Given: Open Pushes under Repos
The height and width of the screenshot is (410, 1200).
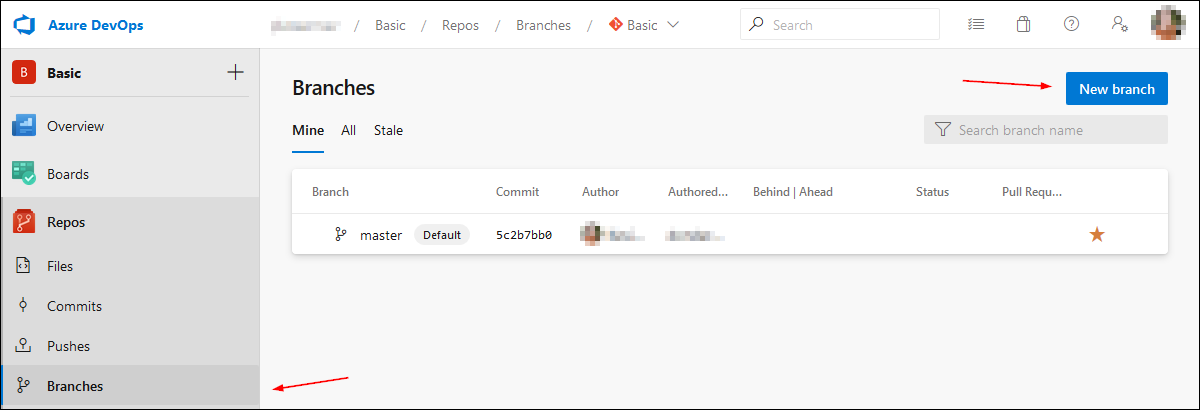Looking at the screenshot, I should [x=130, y=346].
